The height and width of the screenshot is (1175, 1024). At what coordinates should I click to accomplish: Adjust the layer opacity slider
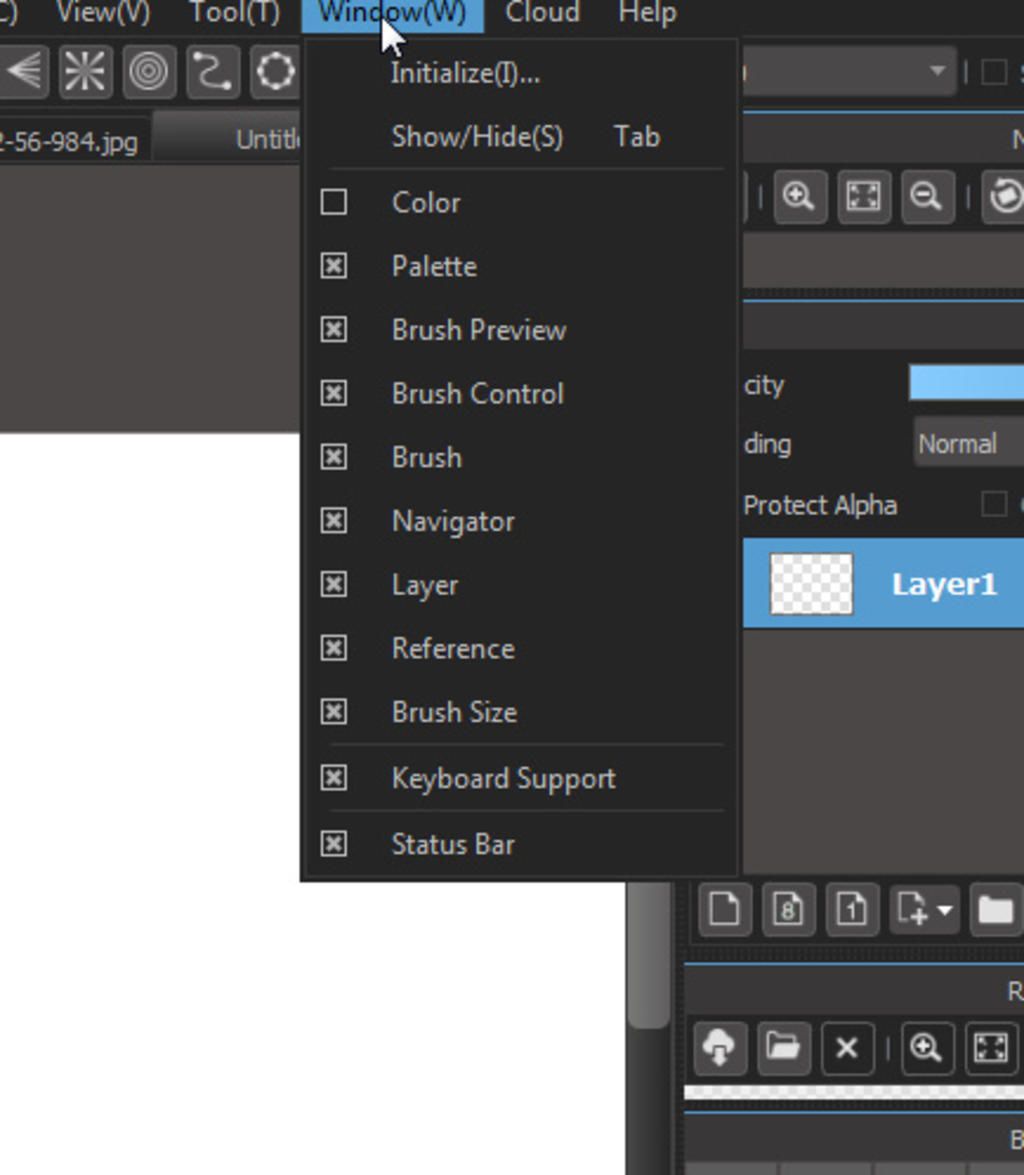(x=966, y=383)
